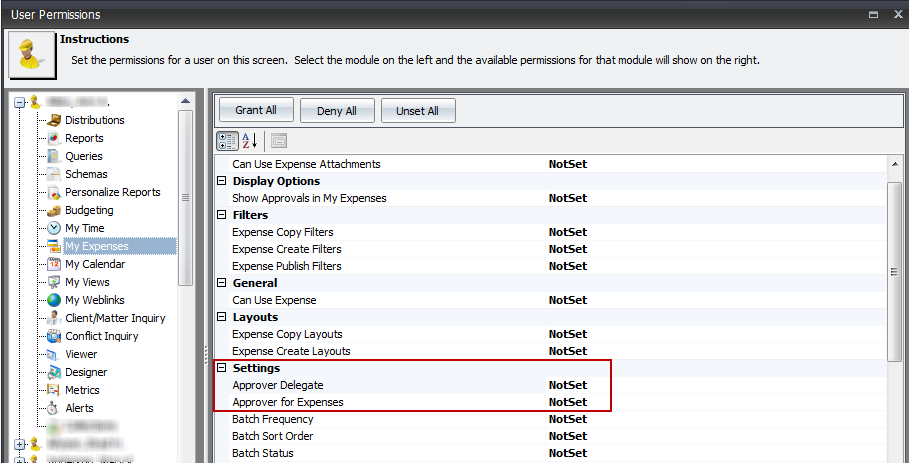The height and width of the screenshot is (463, 909).
Task: Sort the permissions alphabetically
Action: pyautogui.click(x=249, y=140)
